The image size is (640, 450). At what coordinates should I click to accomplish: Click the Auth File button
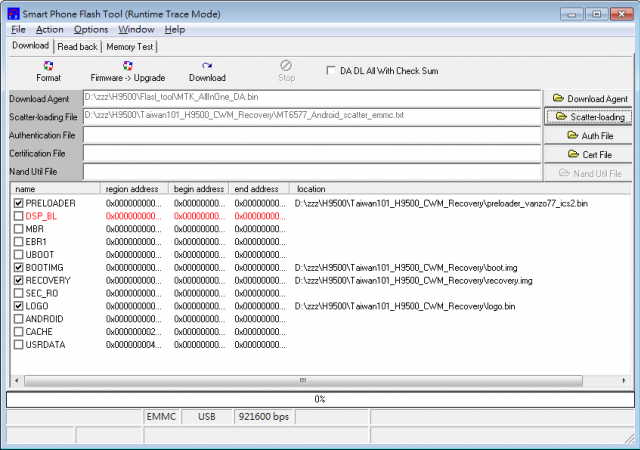click(589, 136)
